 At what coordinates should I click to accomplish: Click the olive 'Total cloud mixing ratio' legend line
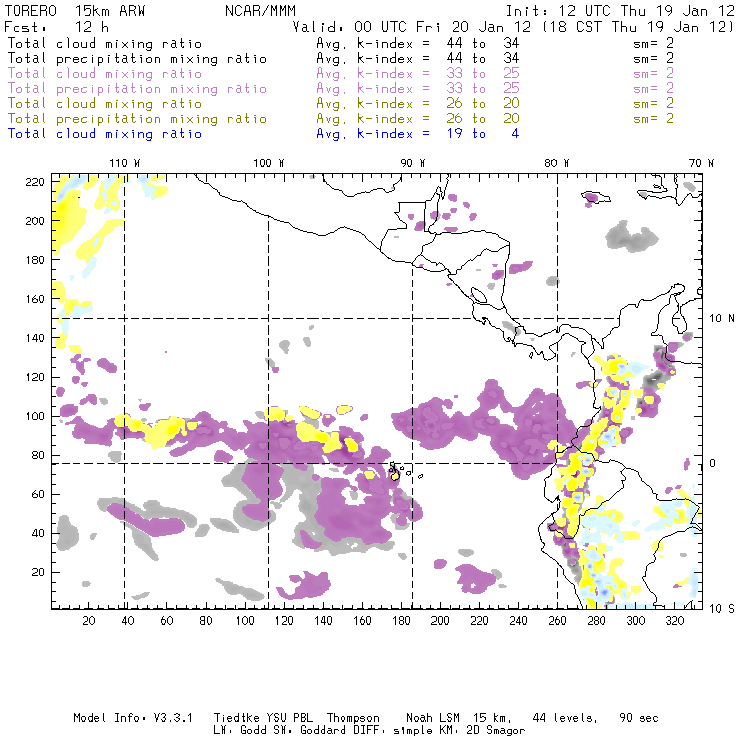coord(105,104)
